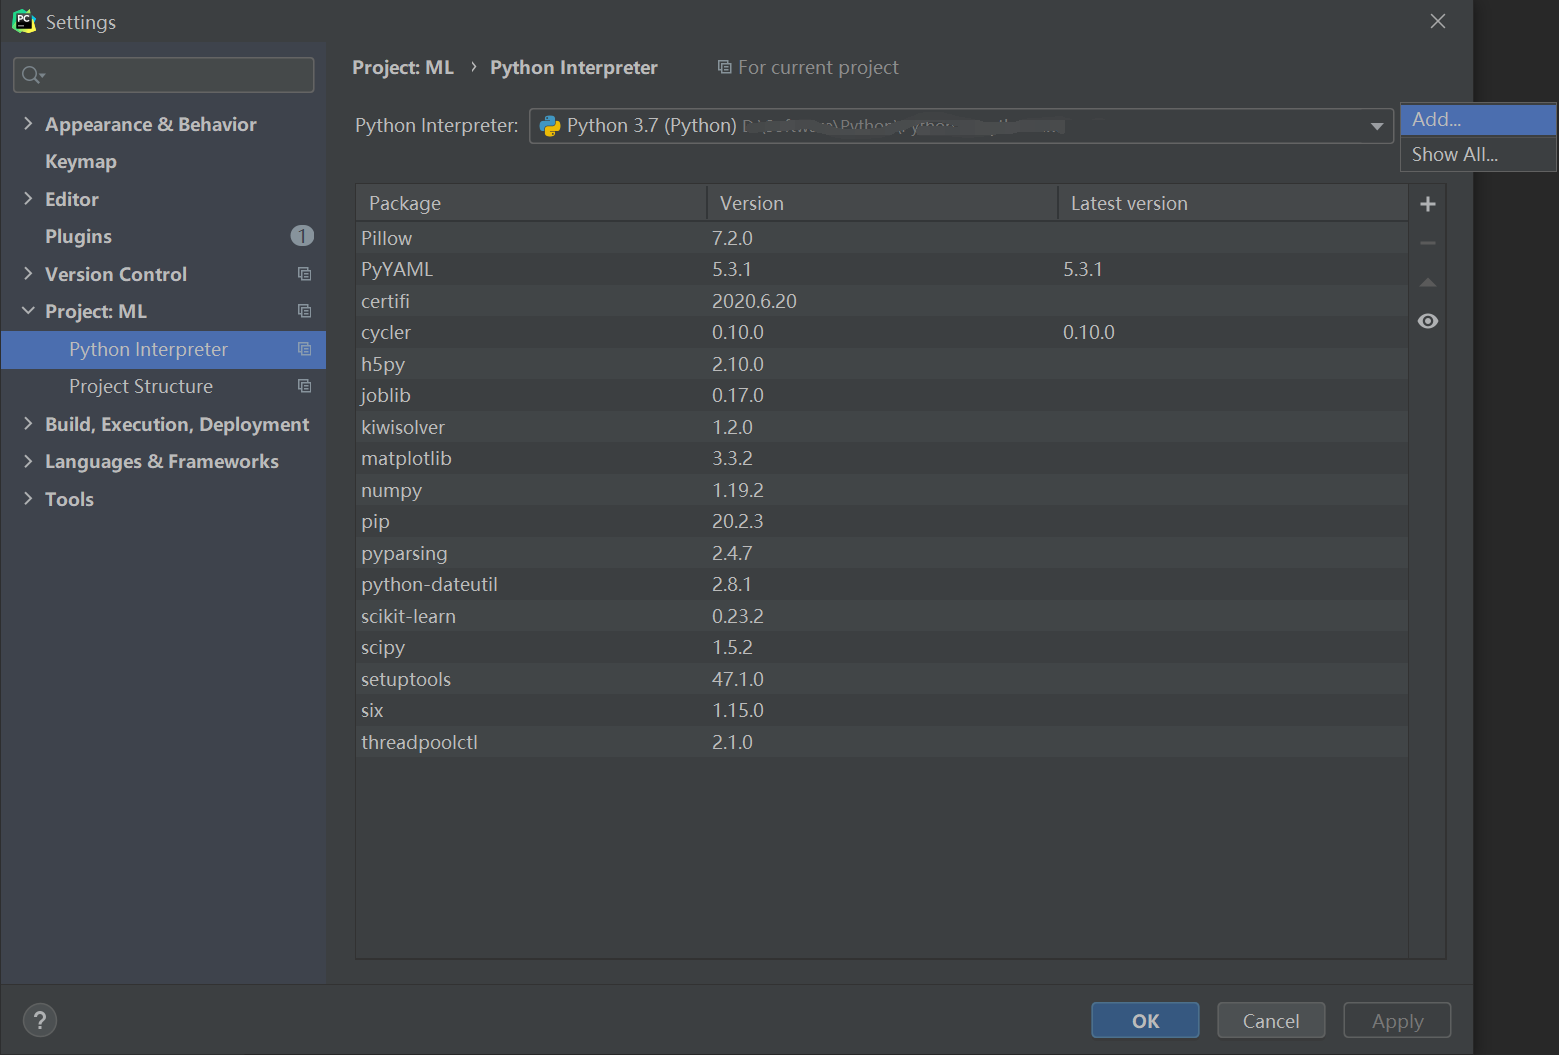
Task: Click the upgrade package arrow icon
Action: point(1428,282)
